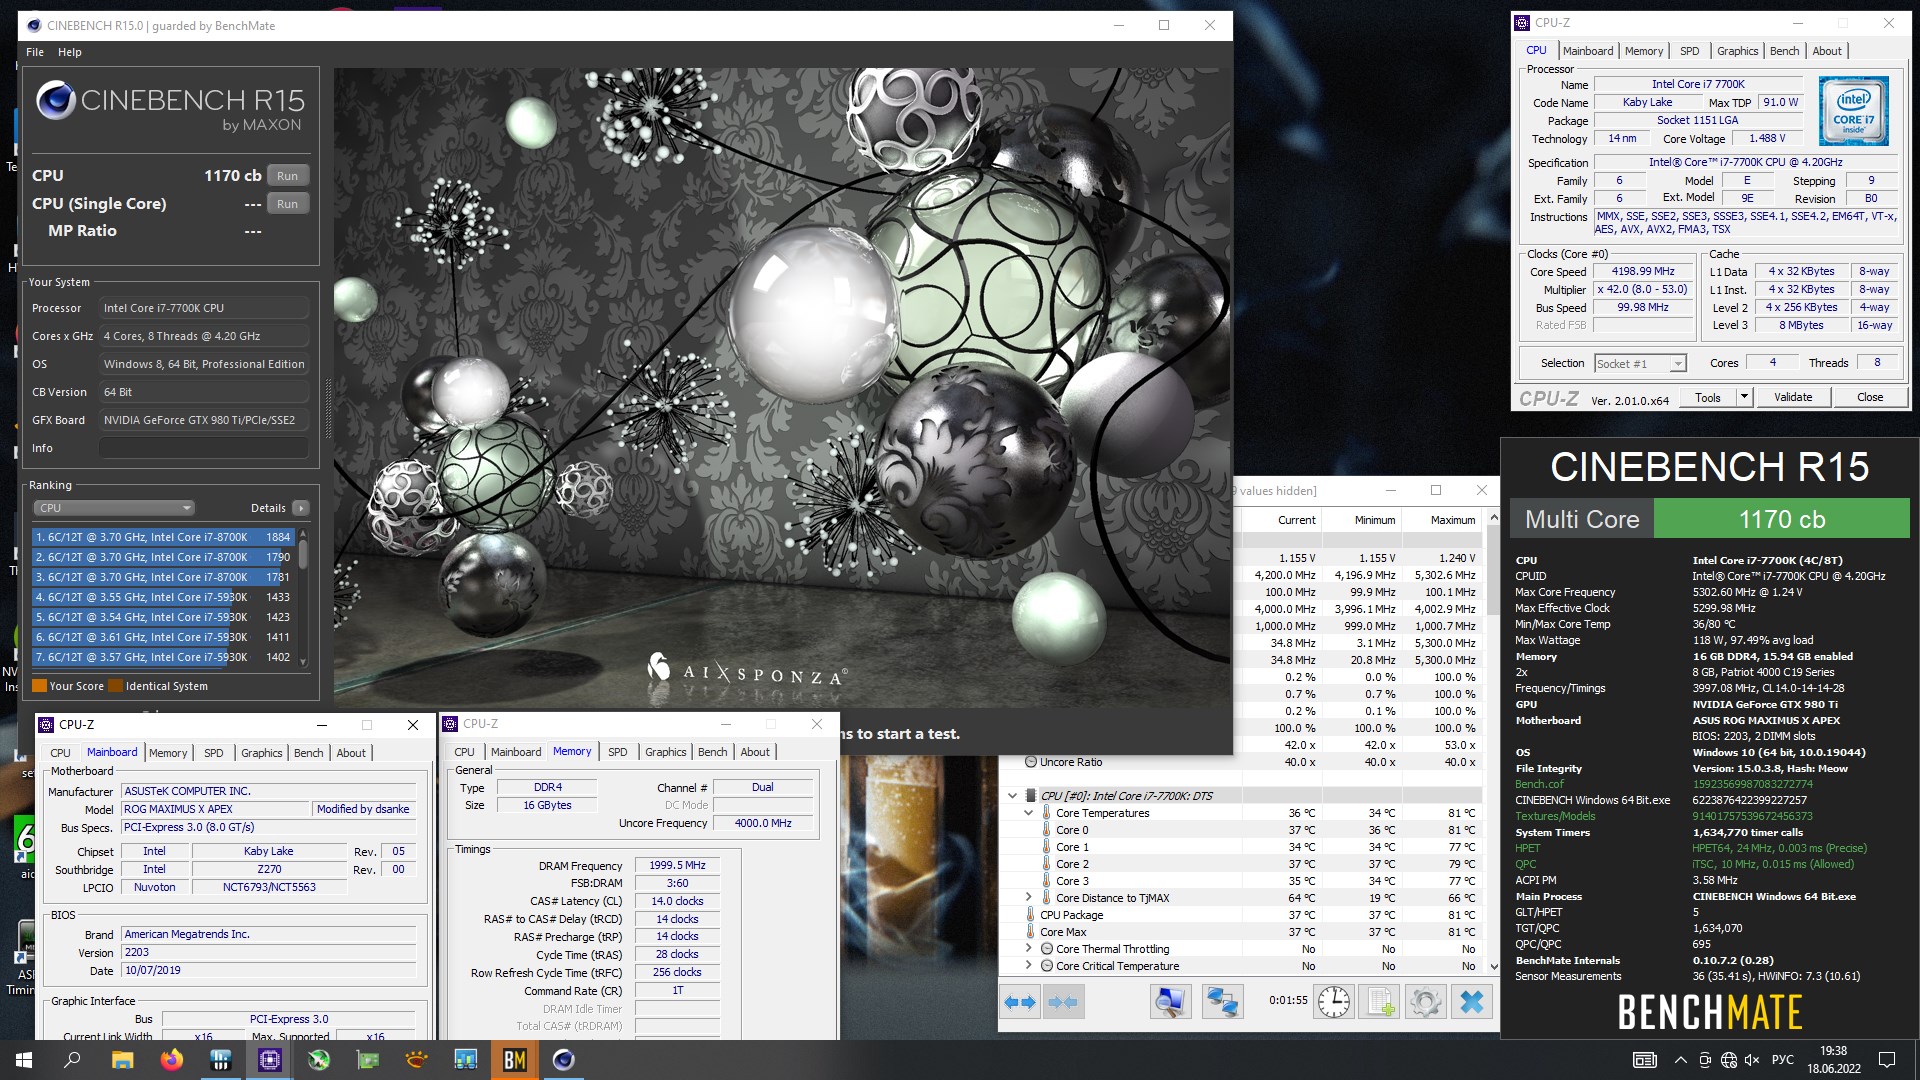The image size is (1920, 1080).
Task: Open Windows Start menu
Action: (24, 1060)
